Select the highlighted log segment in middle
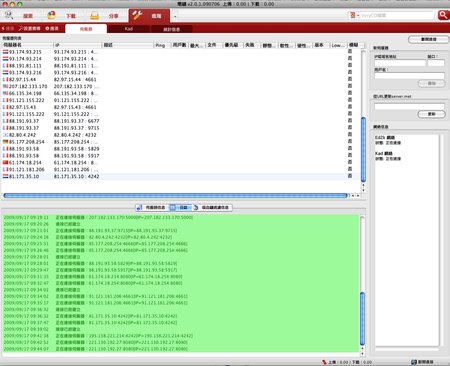The image size is (450, 366). pyautogui.click(x=180, y=207)
